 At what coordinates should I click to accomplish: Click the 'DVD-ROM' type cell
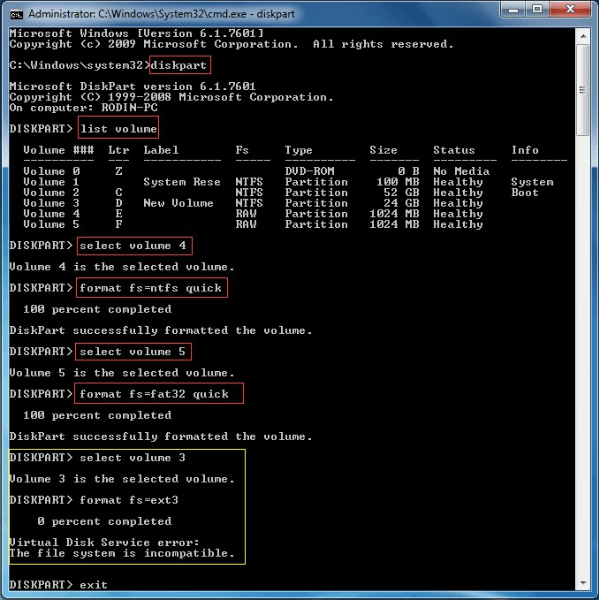(x=310, y=171)
